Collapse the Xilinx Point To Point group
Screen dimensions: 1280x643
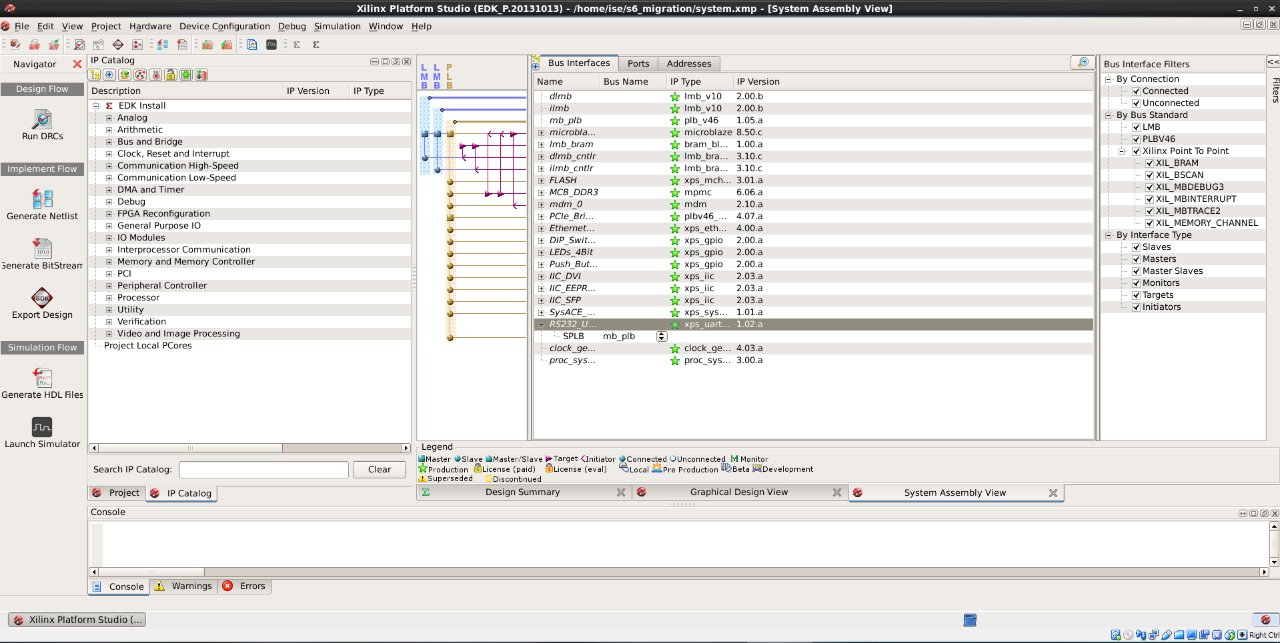pyautogui.click(x=1122, y=151)
